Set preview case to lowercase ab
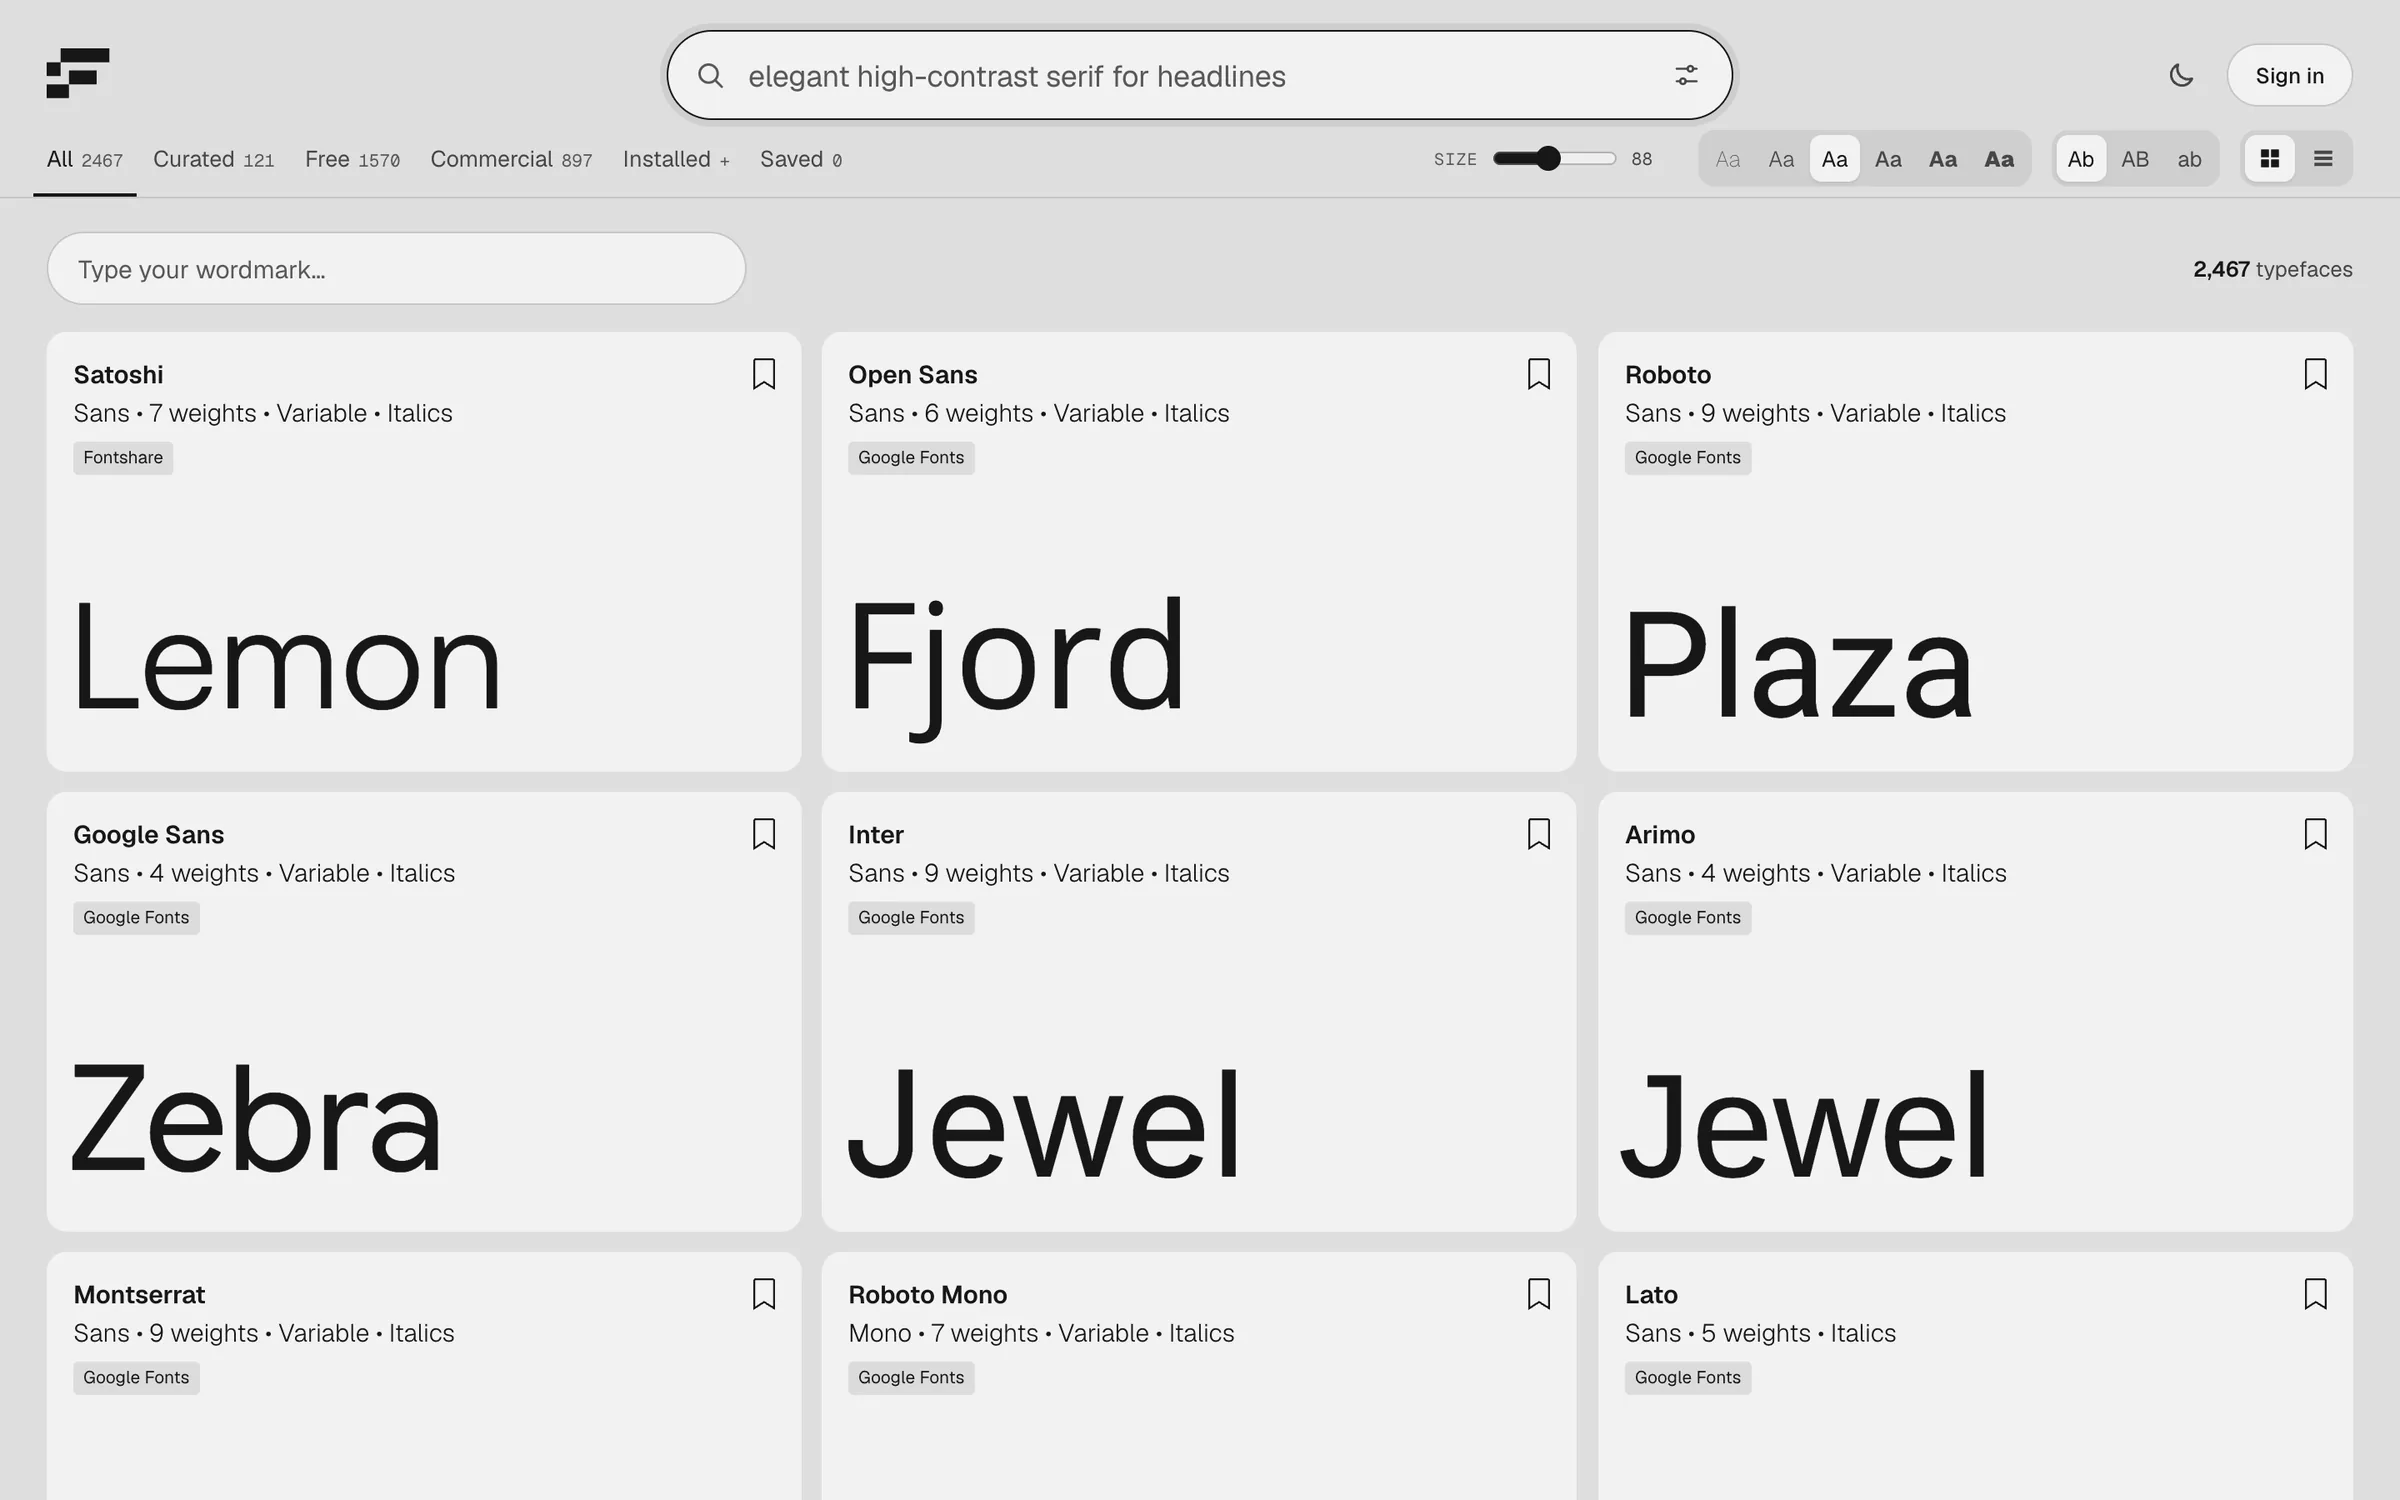 [x=2189, y=159]
